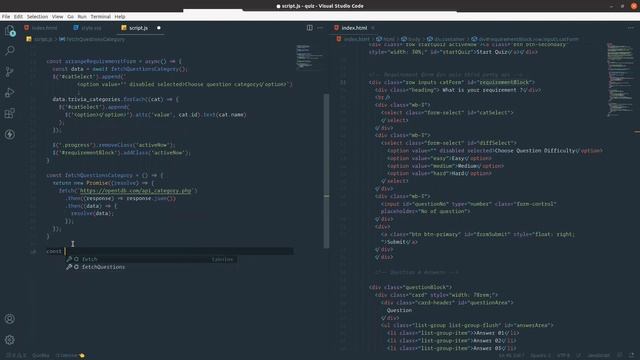Click 'fetchQuestionsCategory' const declaration
The width and height of the screenshot is (640, 360).
98,175
